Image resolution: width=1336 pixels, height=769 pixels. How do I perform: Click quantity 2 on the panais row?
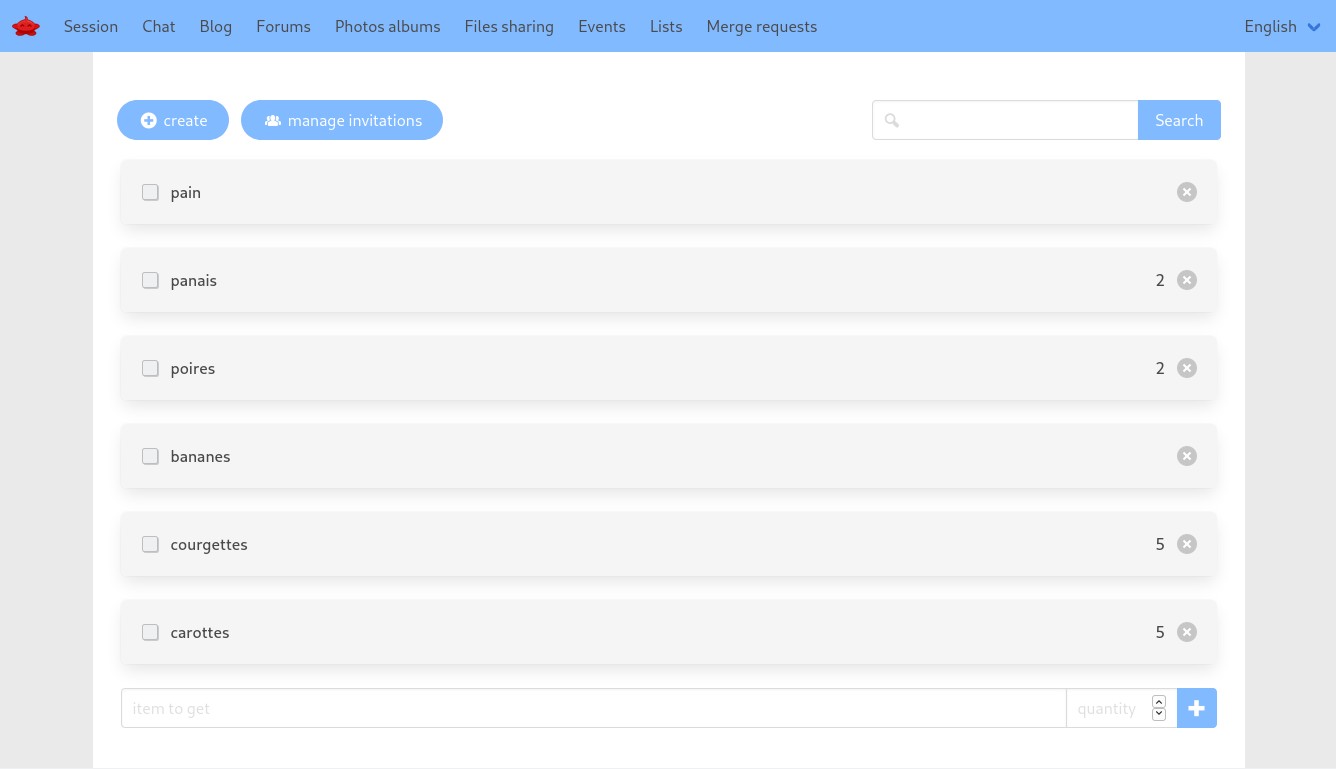click(x=1160, y=280)
